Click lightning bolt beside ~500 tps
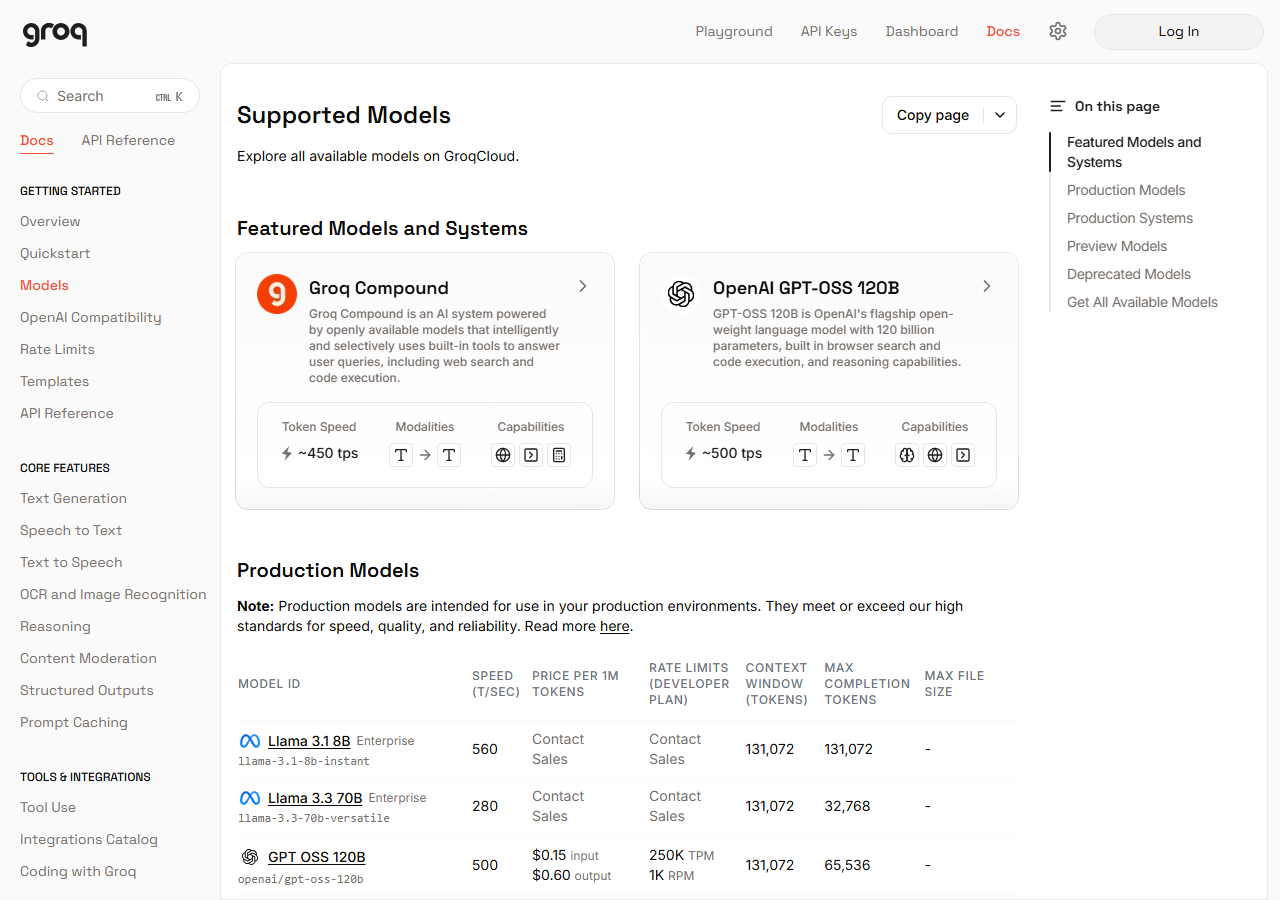 point(691,453)
